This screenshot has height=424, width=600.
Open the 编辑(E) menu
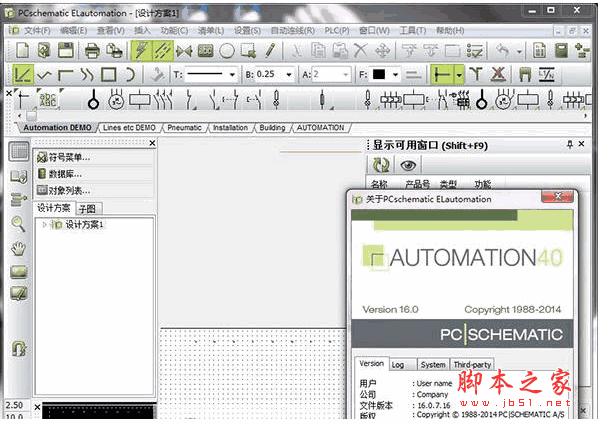[74, 31]
